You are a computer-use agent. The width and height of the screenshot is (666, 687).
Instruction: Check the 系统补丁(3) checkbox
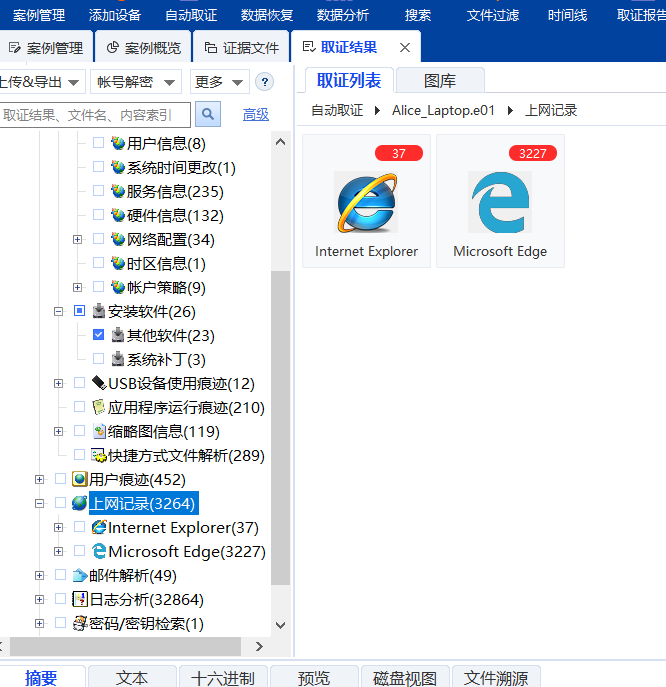pos(99,359)
